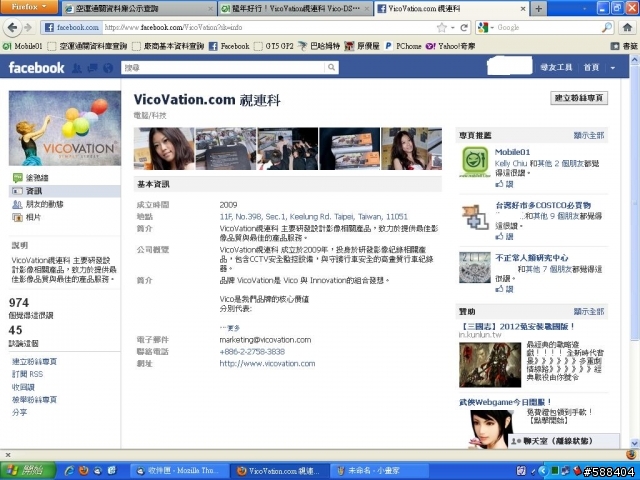Open the Mobile01 bookmark

click(23, 46)
